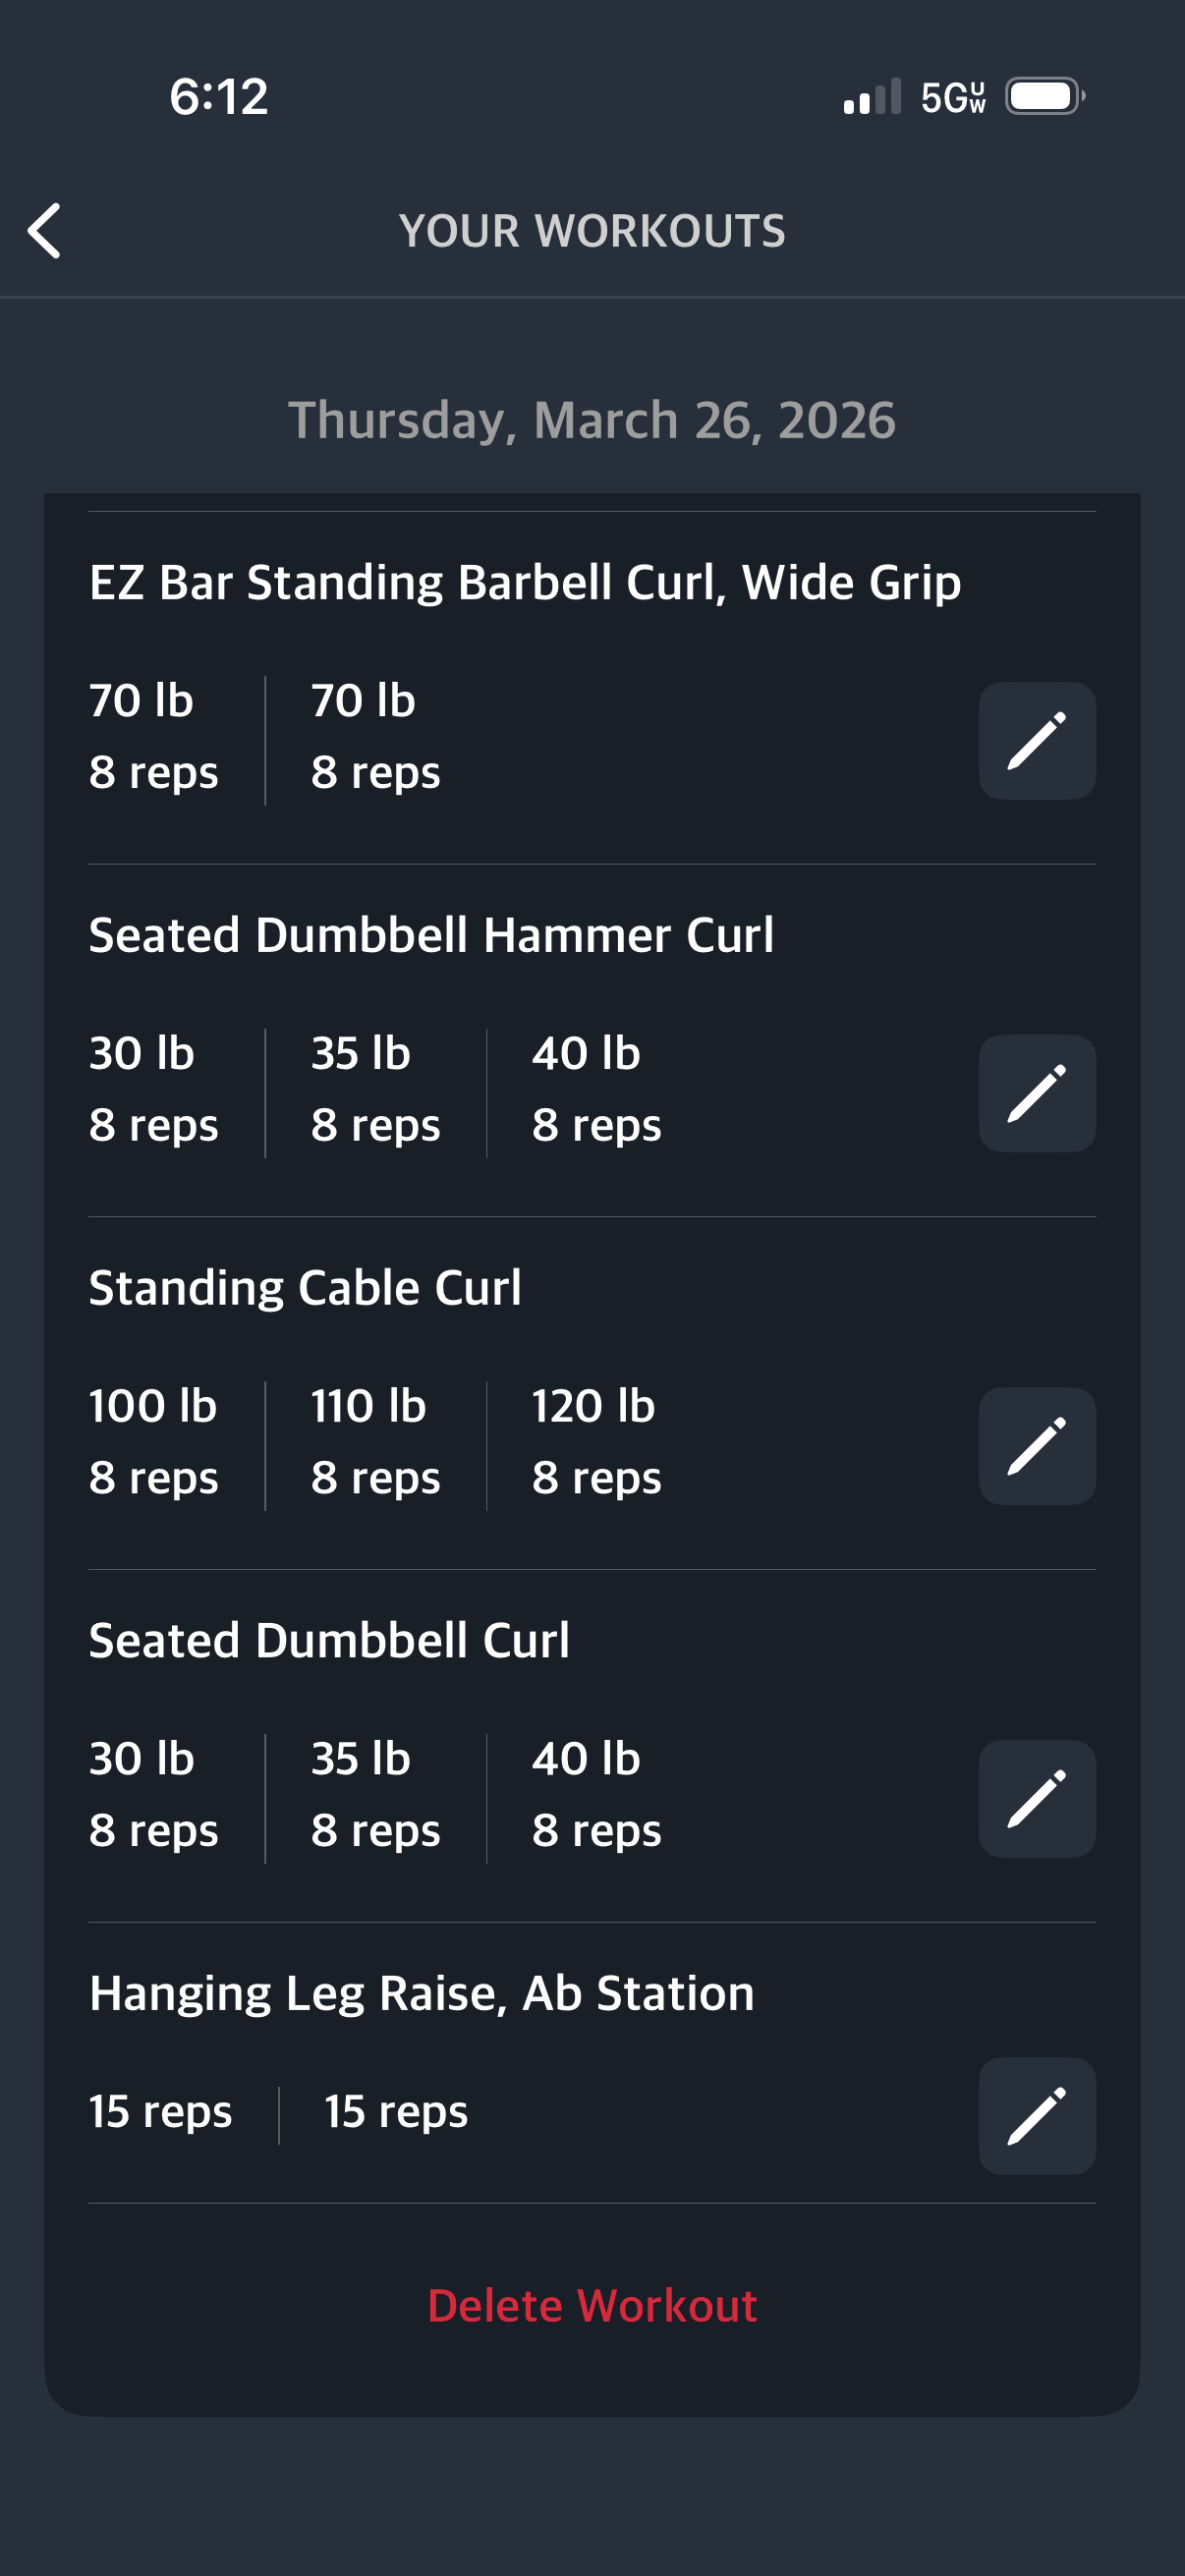This screenshot has width=1185, height=2576.
Task: Edit the Seated Dumbbell Hammer Curl sets
Action: tap(1036, 1093)
